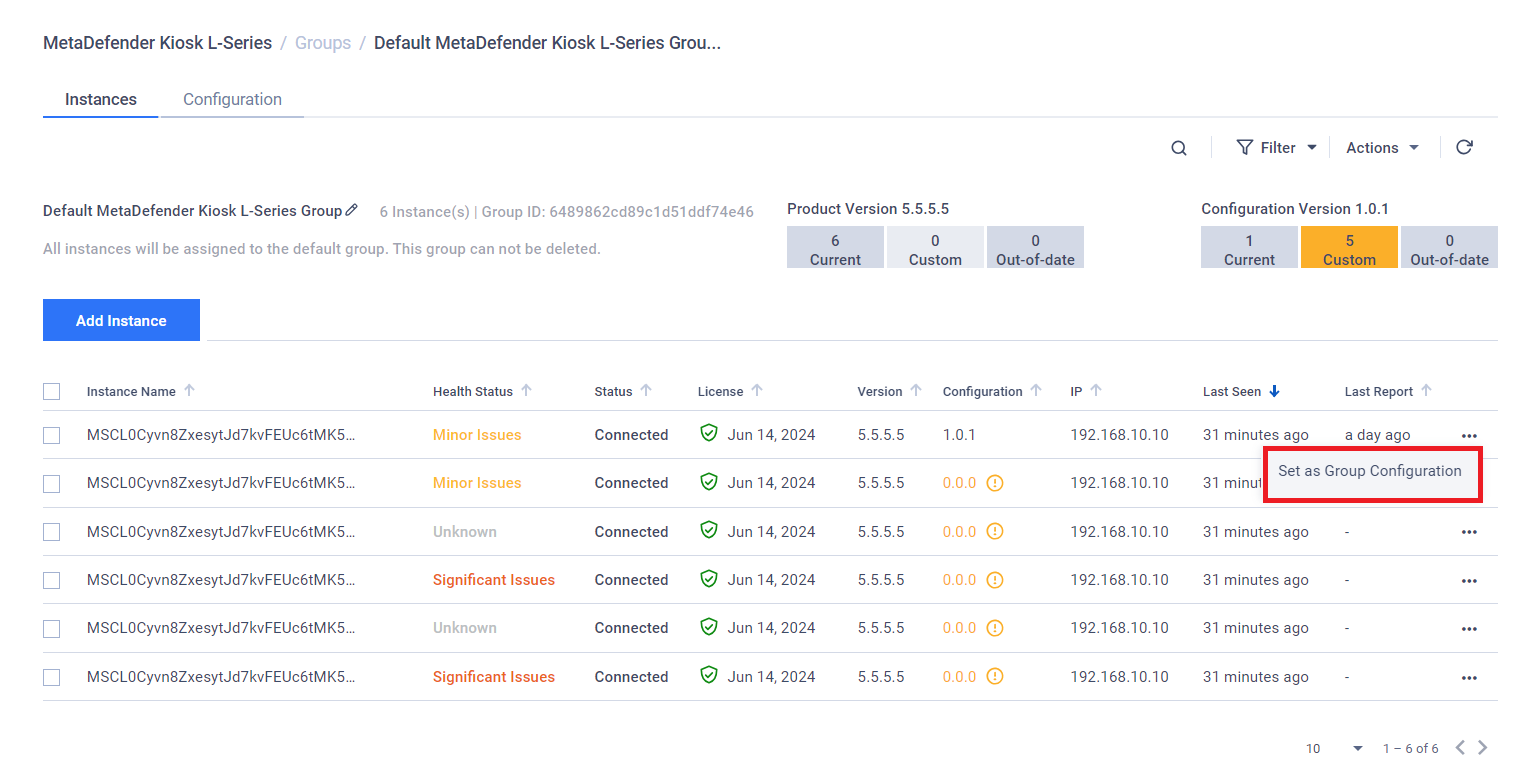Check the first Significant Issues row
This screenshot has height=775, width=1537.
click(52, 580)
